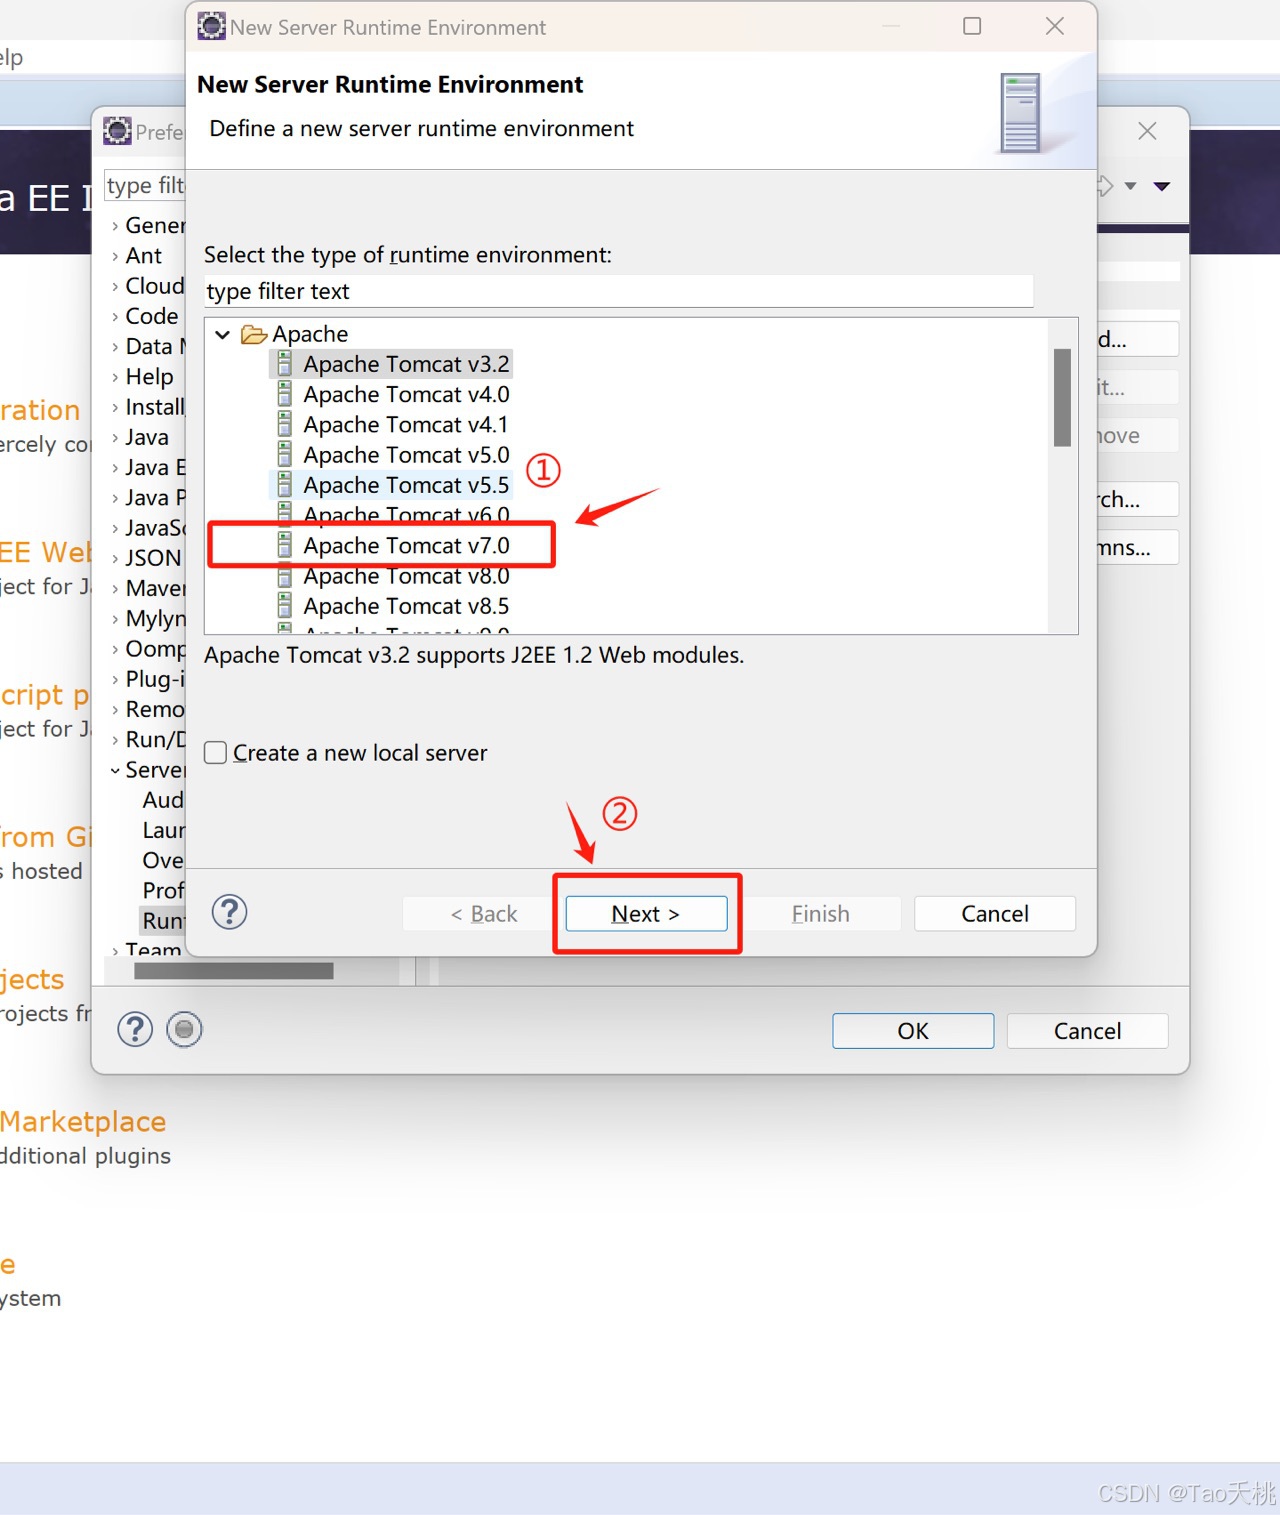Select the Mylyn preferences item

point(155,618)
